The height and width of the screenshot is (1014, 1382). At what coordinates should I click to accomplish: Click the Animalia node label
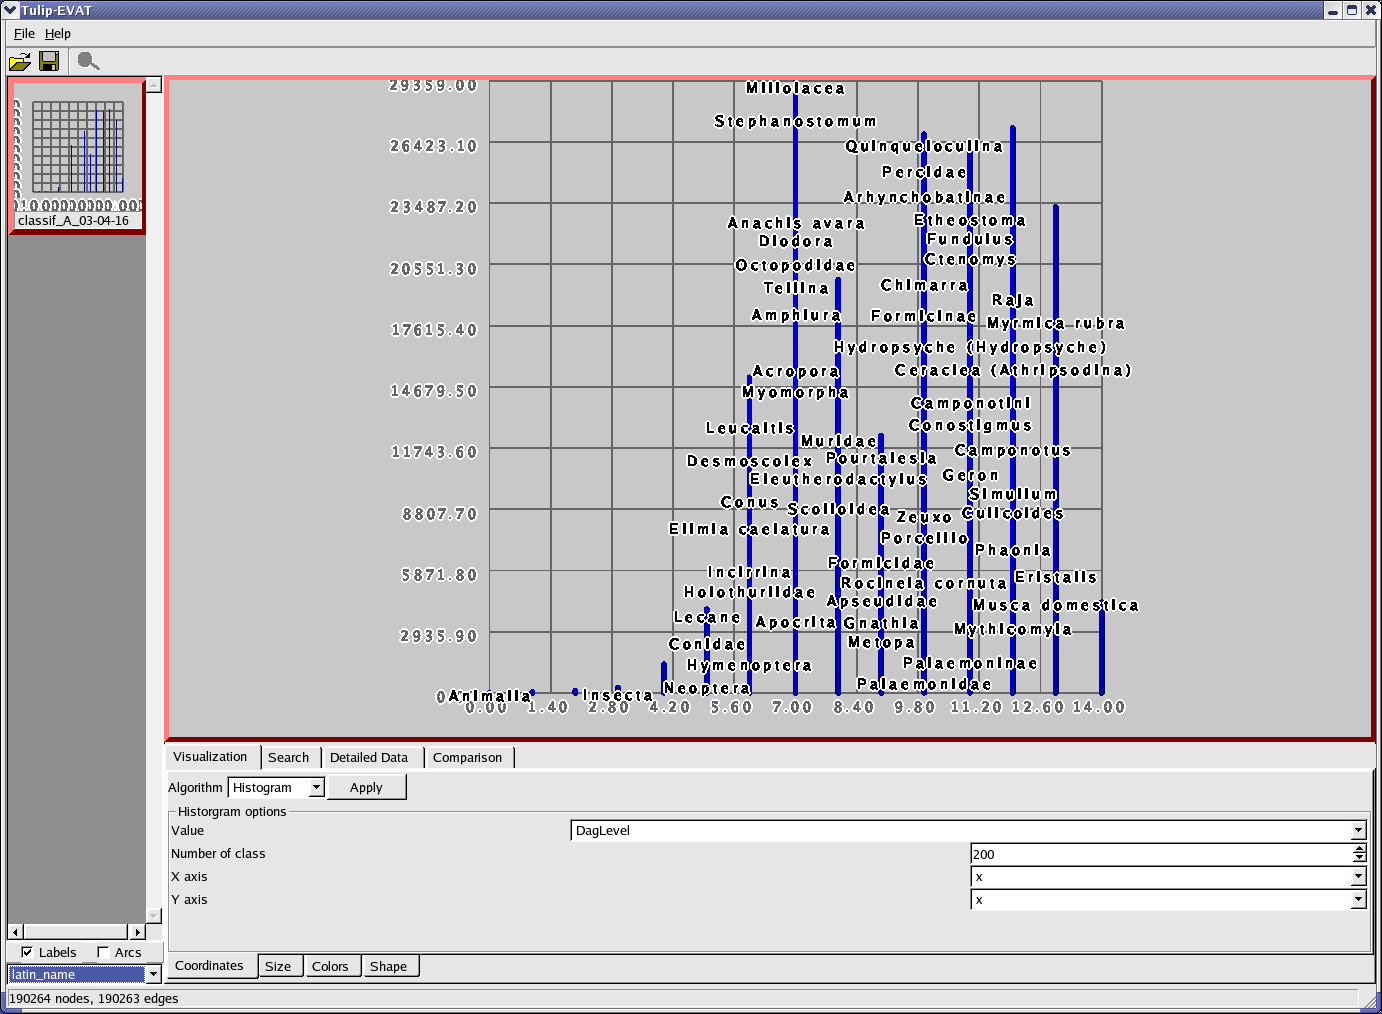490,696
